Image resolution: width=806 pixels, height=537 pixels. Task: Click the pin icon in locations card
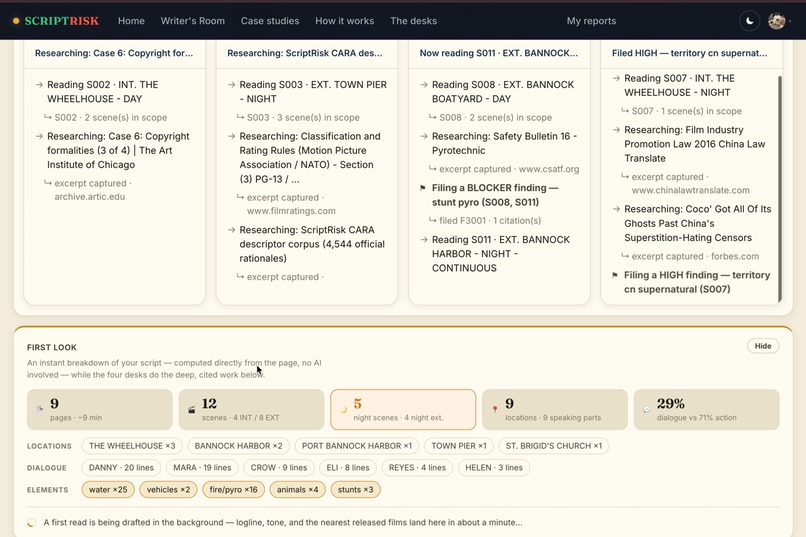click(x=495, y=409)
